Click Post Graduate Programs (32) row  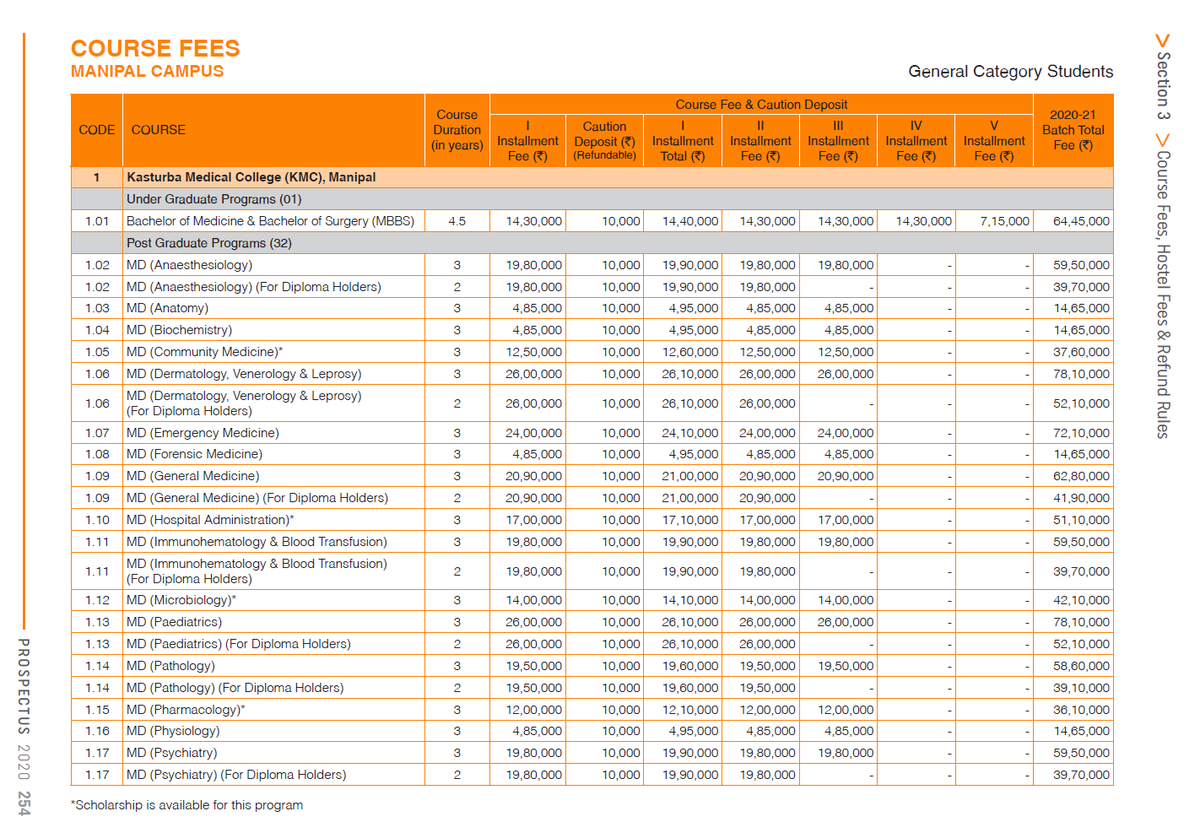pyautogui.click(x=592, y=243)
